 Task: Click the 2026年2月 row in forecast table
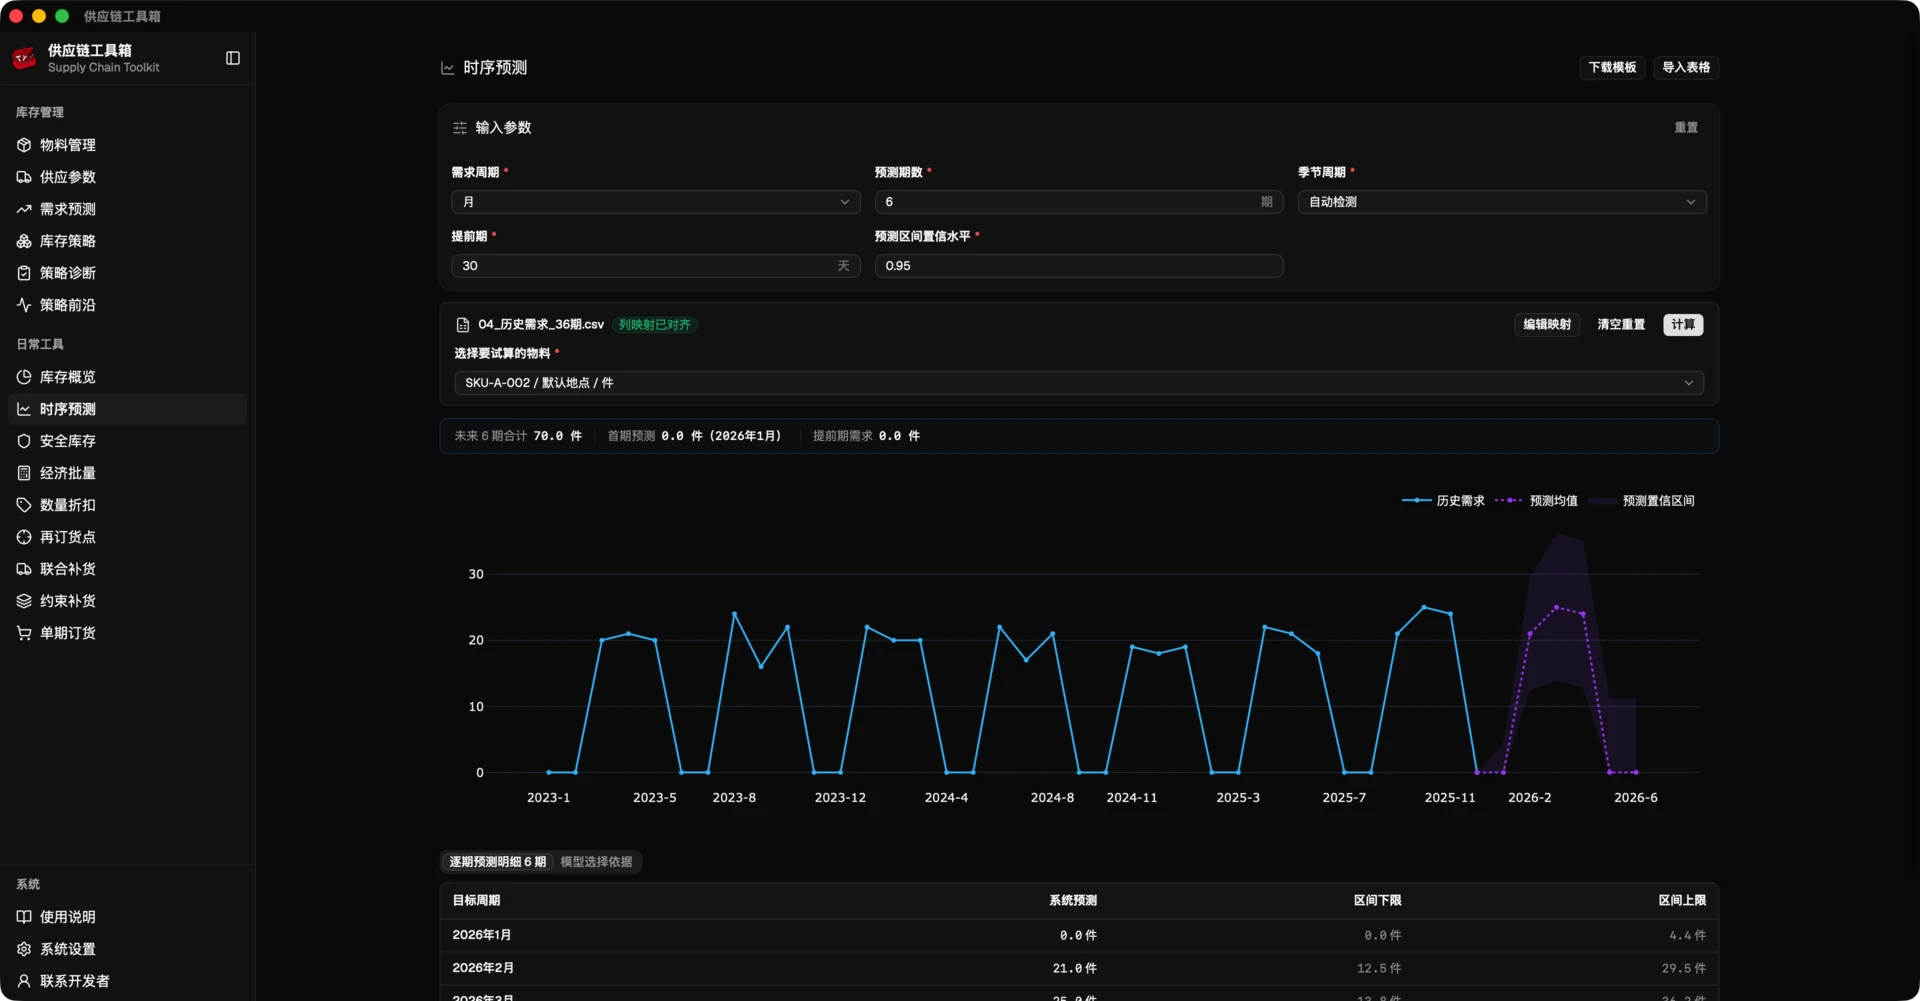point(1079,968)
